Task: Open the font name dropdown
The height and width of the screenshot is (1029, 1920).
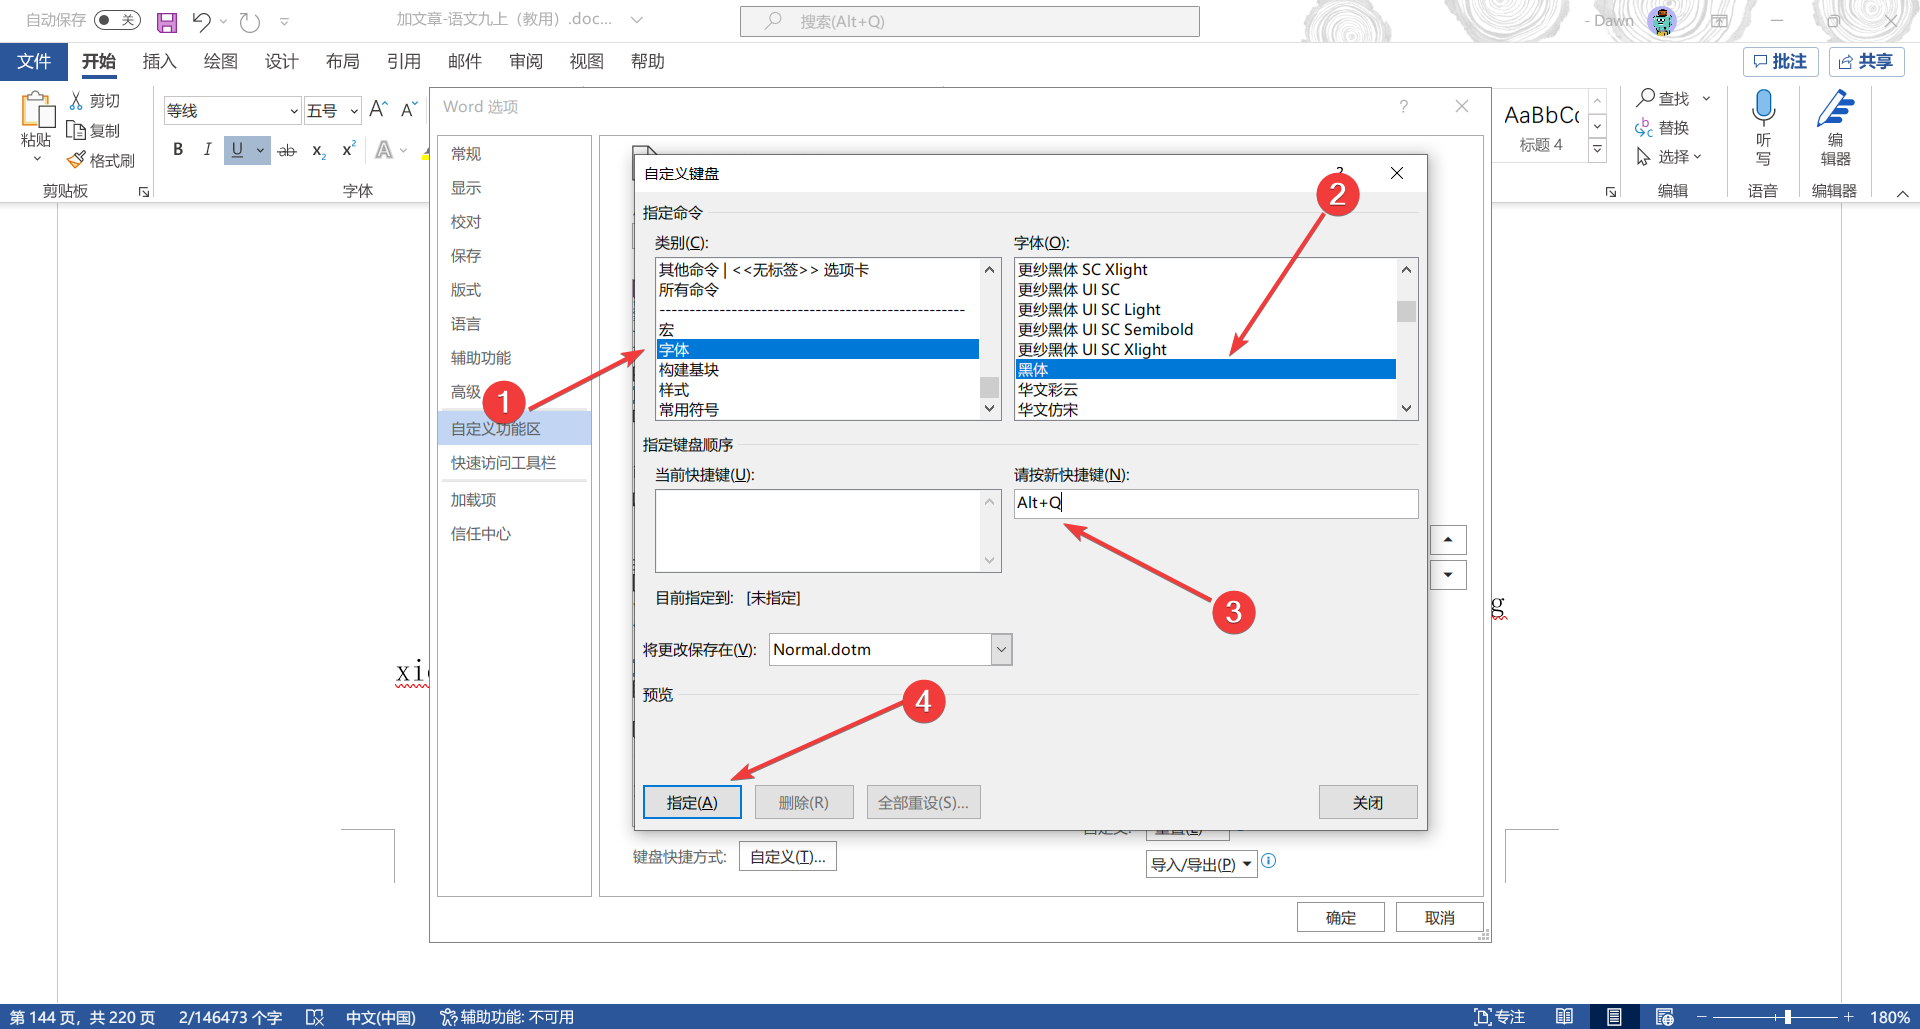Action: pos(294,111)
